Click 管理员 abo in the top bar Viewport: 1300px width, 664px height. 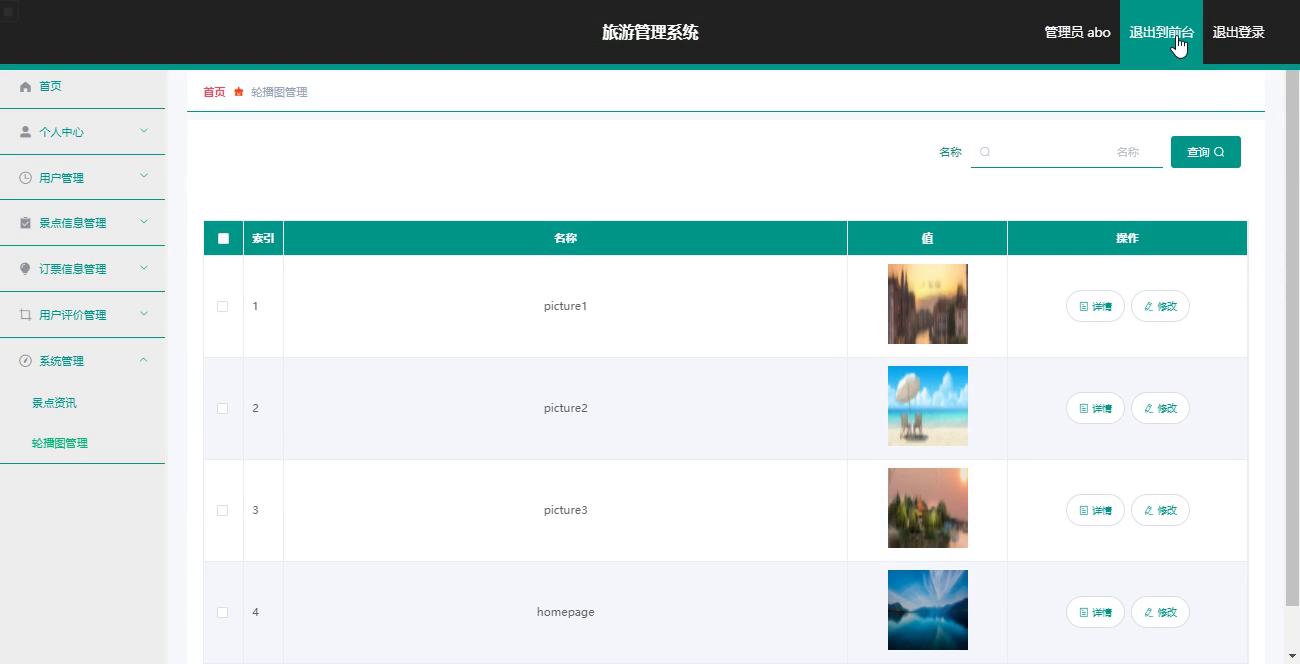pyautogui.click(x=1077, y=32)
